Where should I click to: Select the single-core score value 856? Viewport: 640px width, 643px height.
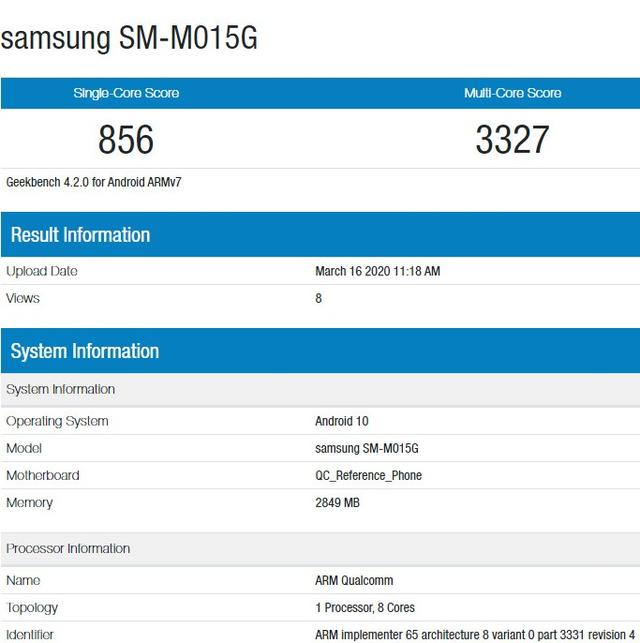click(x=126, y=139)
